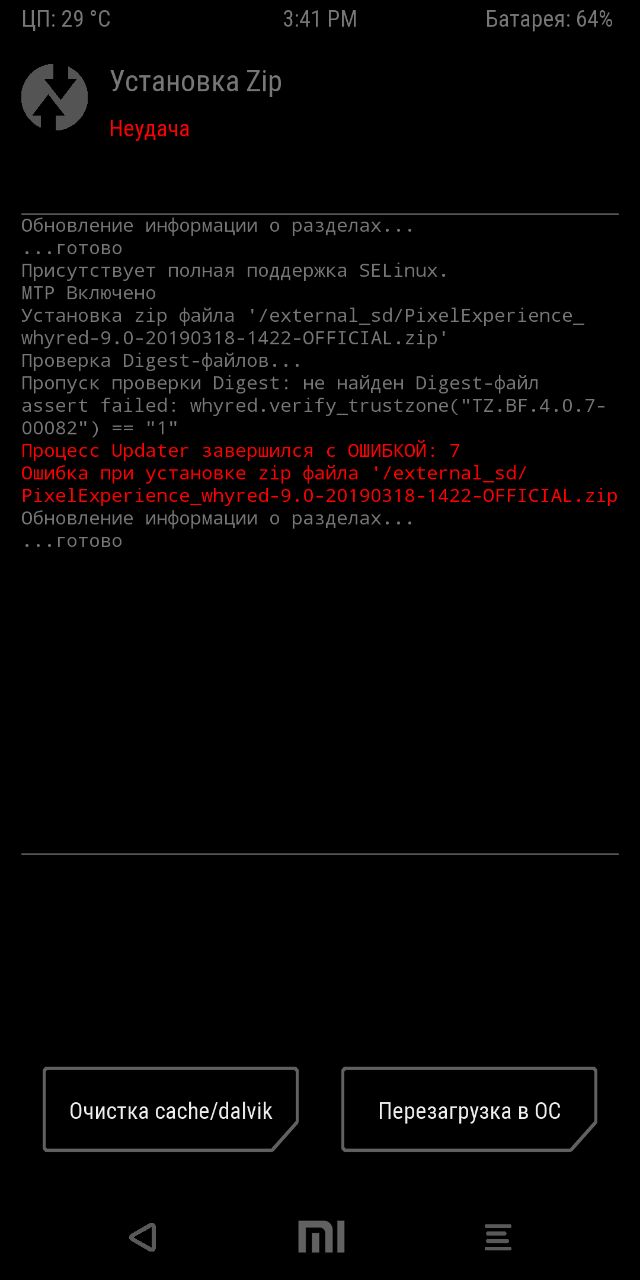
Task: Open the console log menu icon
Action: click(498, 1238)
